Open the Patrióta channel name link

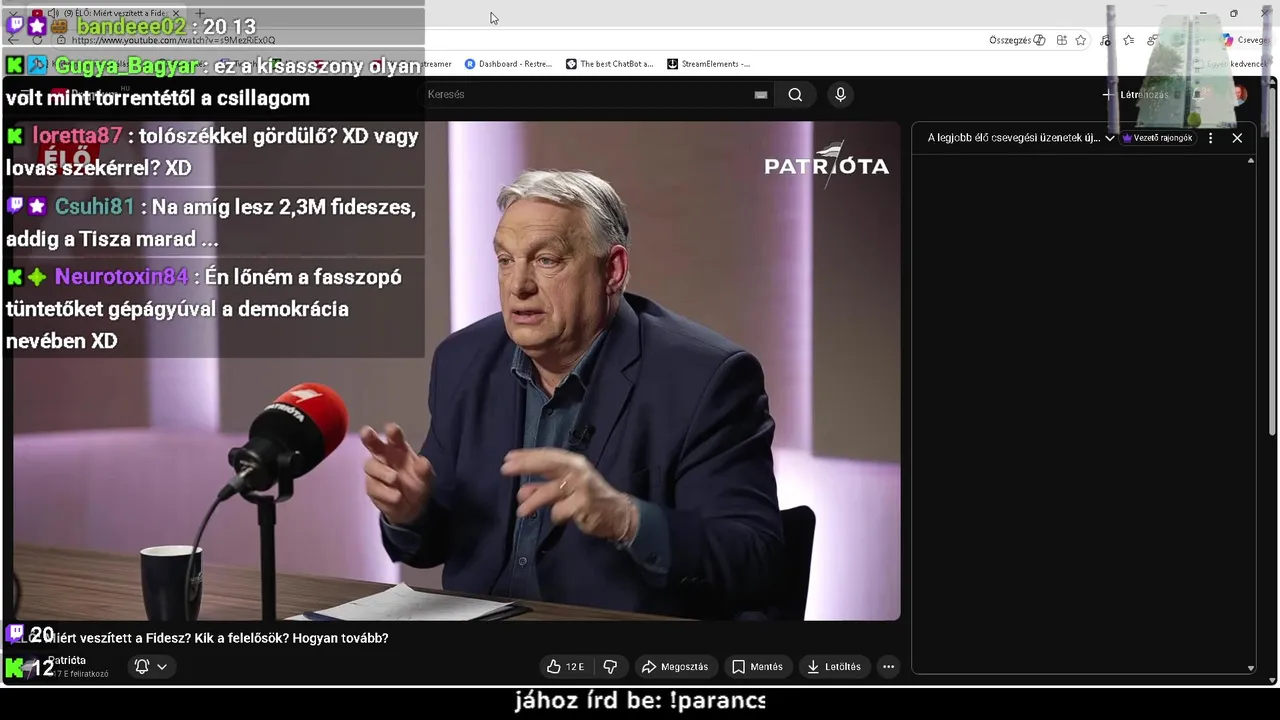pos(67,660)
